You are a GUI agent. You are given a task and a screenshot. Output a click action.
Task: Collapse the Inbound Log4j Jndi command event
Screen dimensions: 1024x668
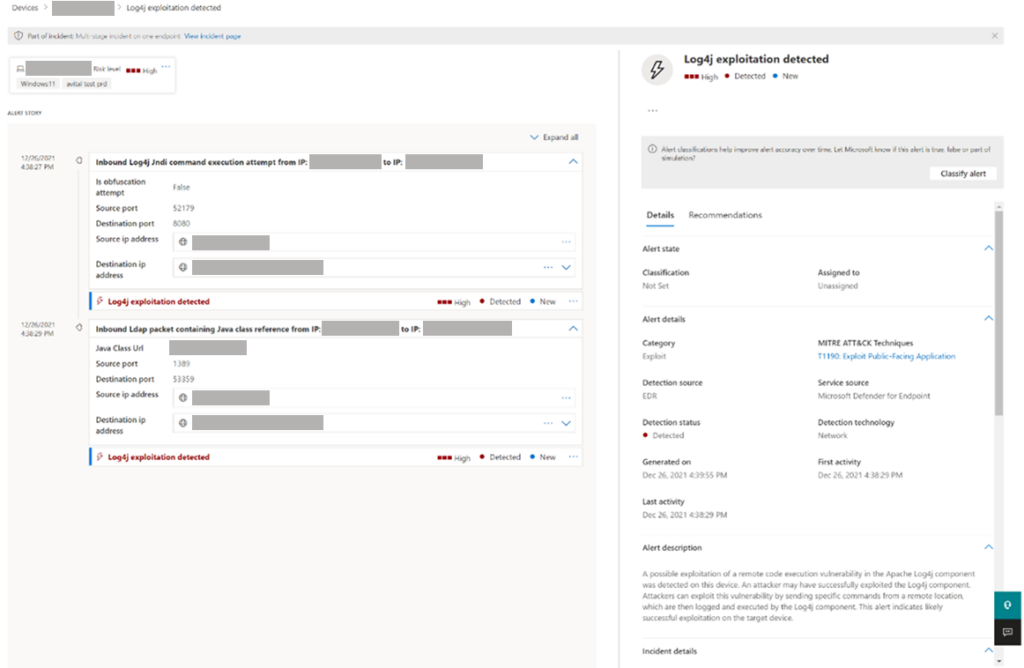click(x=572, y=160)
